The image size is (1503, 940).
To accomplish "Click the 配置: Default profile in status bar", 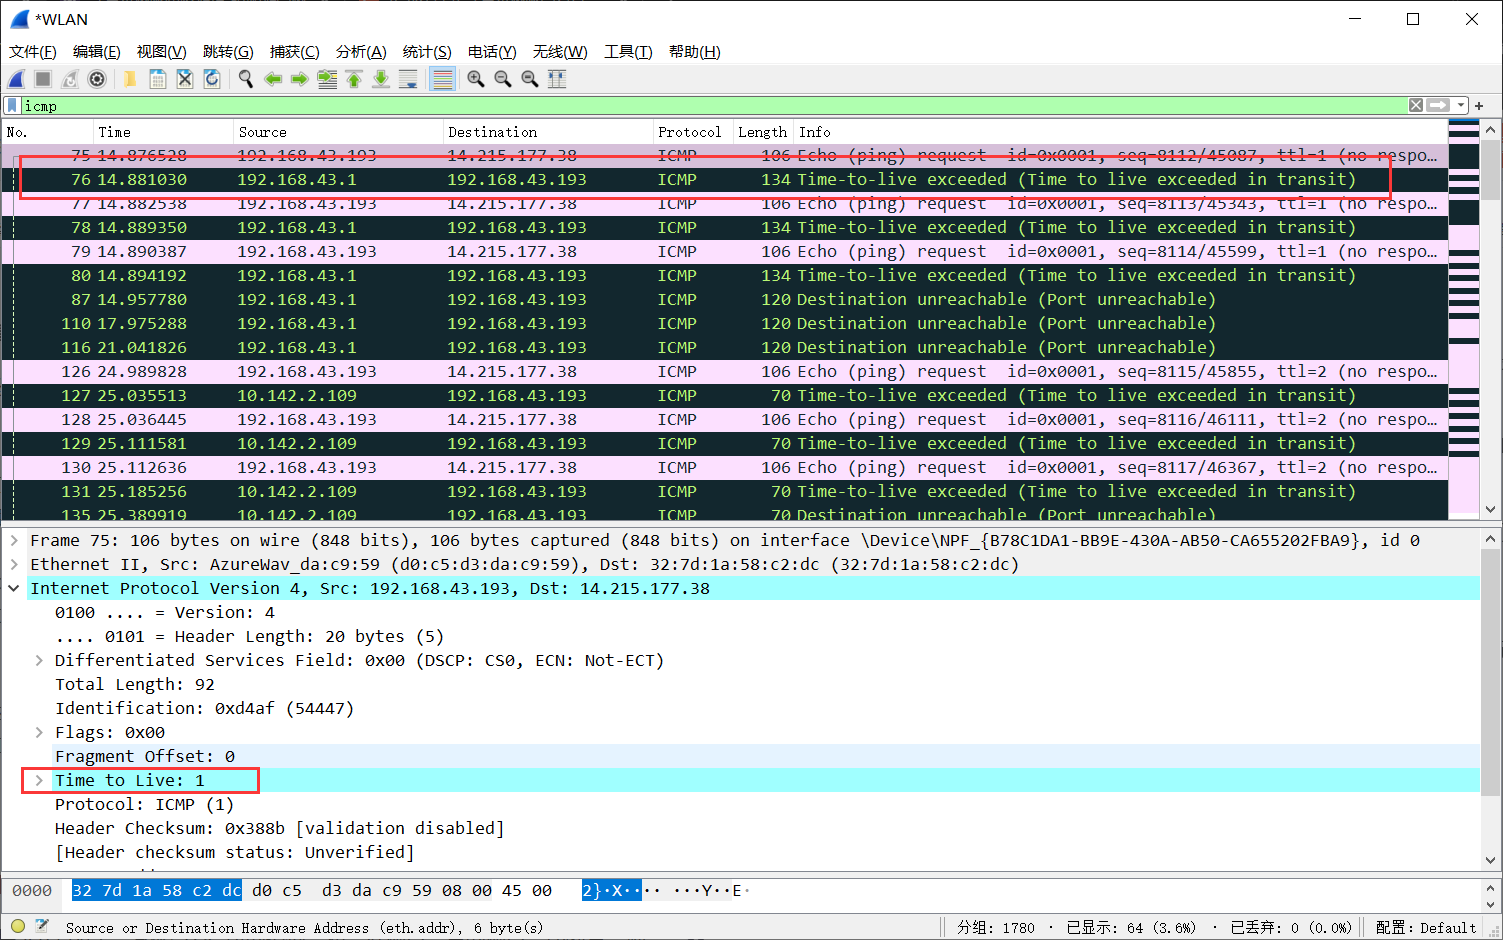I will (1426, 928).
